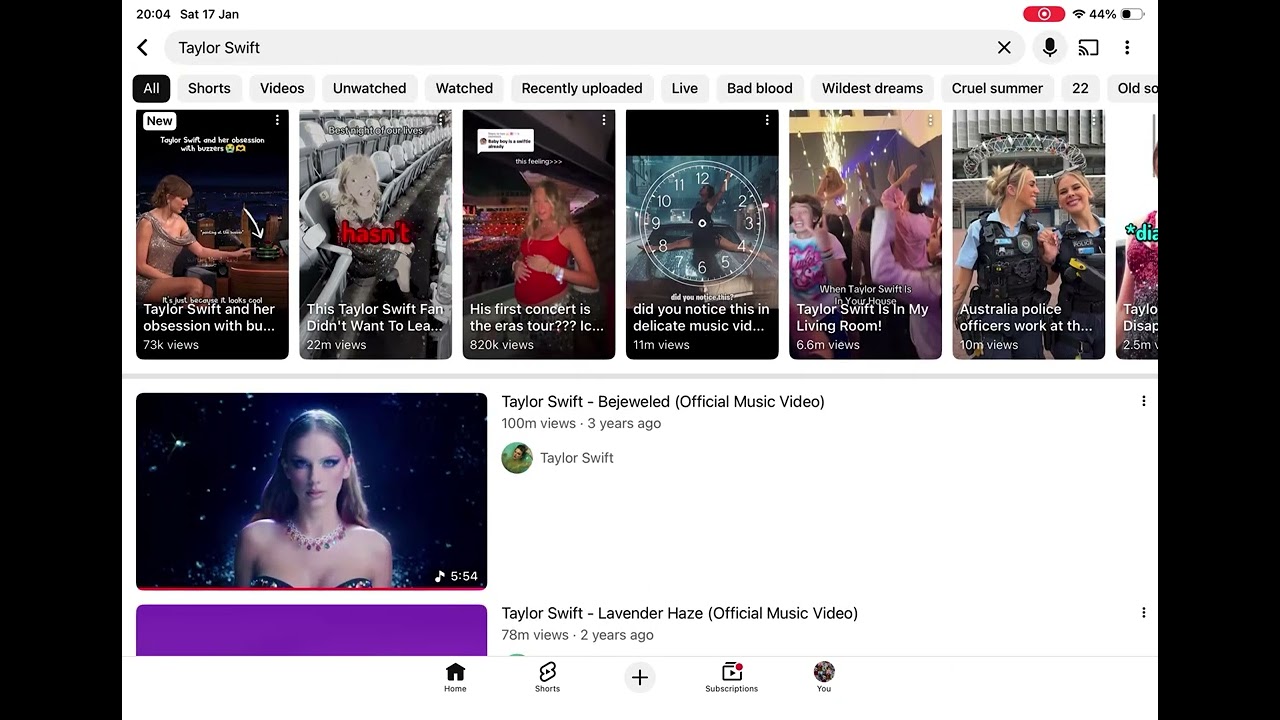Open the Lavender Haze video title
This screenshot has height=720, width=1280.
pos(680,613)
